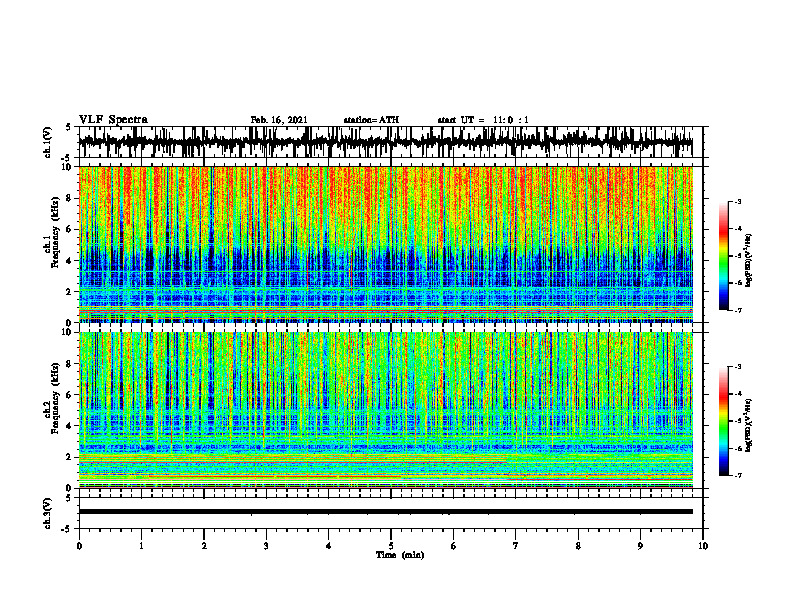Click the time axis tick label "10"
The height and width of the screenshot is (612, 792).
pyautogui.click(x=703, y=546)
